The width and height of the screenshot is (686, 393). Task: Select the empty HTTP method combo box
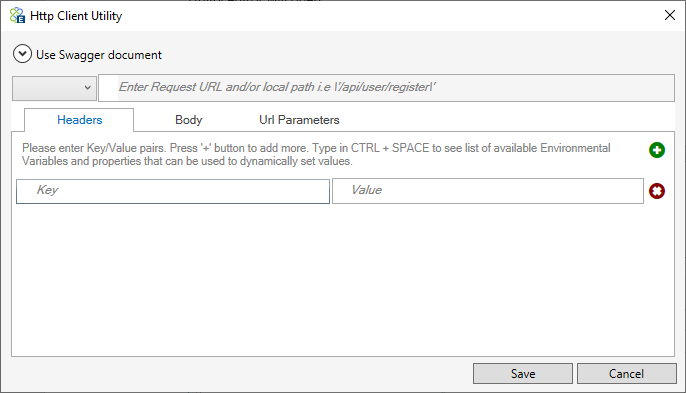coord(54,88)
